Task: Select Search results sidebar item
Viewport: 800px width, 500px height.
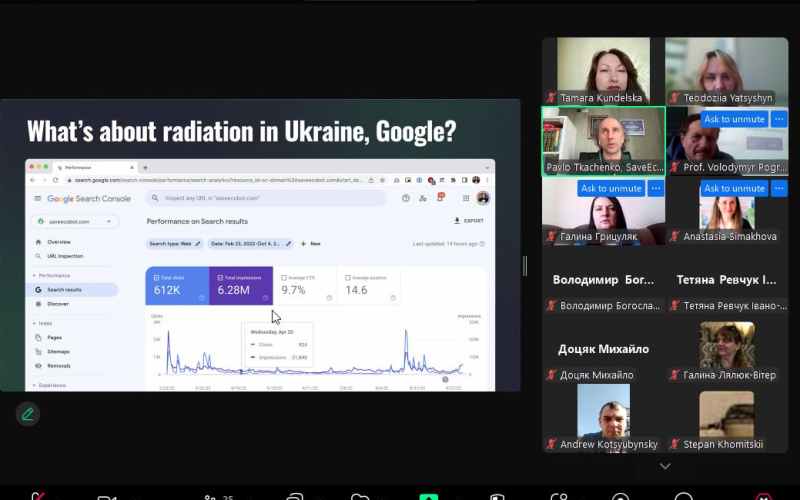Action: click(72, 290)
